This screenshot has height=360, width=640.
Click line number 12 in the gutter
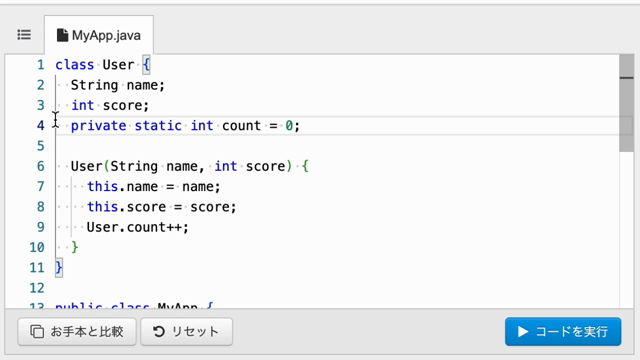[37, 288]
